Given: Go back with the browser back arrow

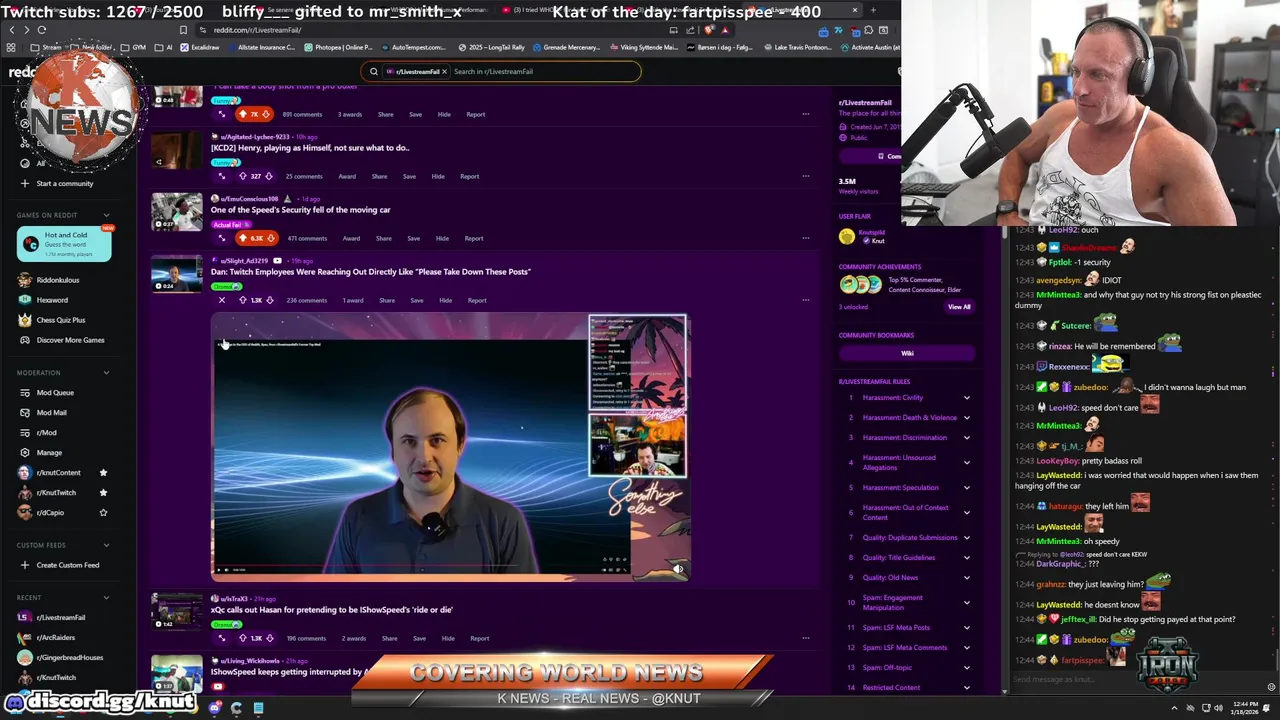Looking at the screenshot, I should [x=11, y=30].
